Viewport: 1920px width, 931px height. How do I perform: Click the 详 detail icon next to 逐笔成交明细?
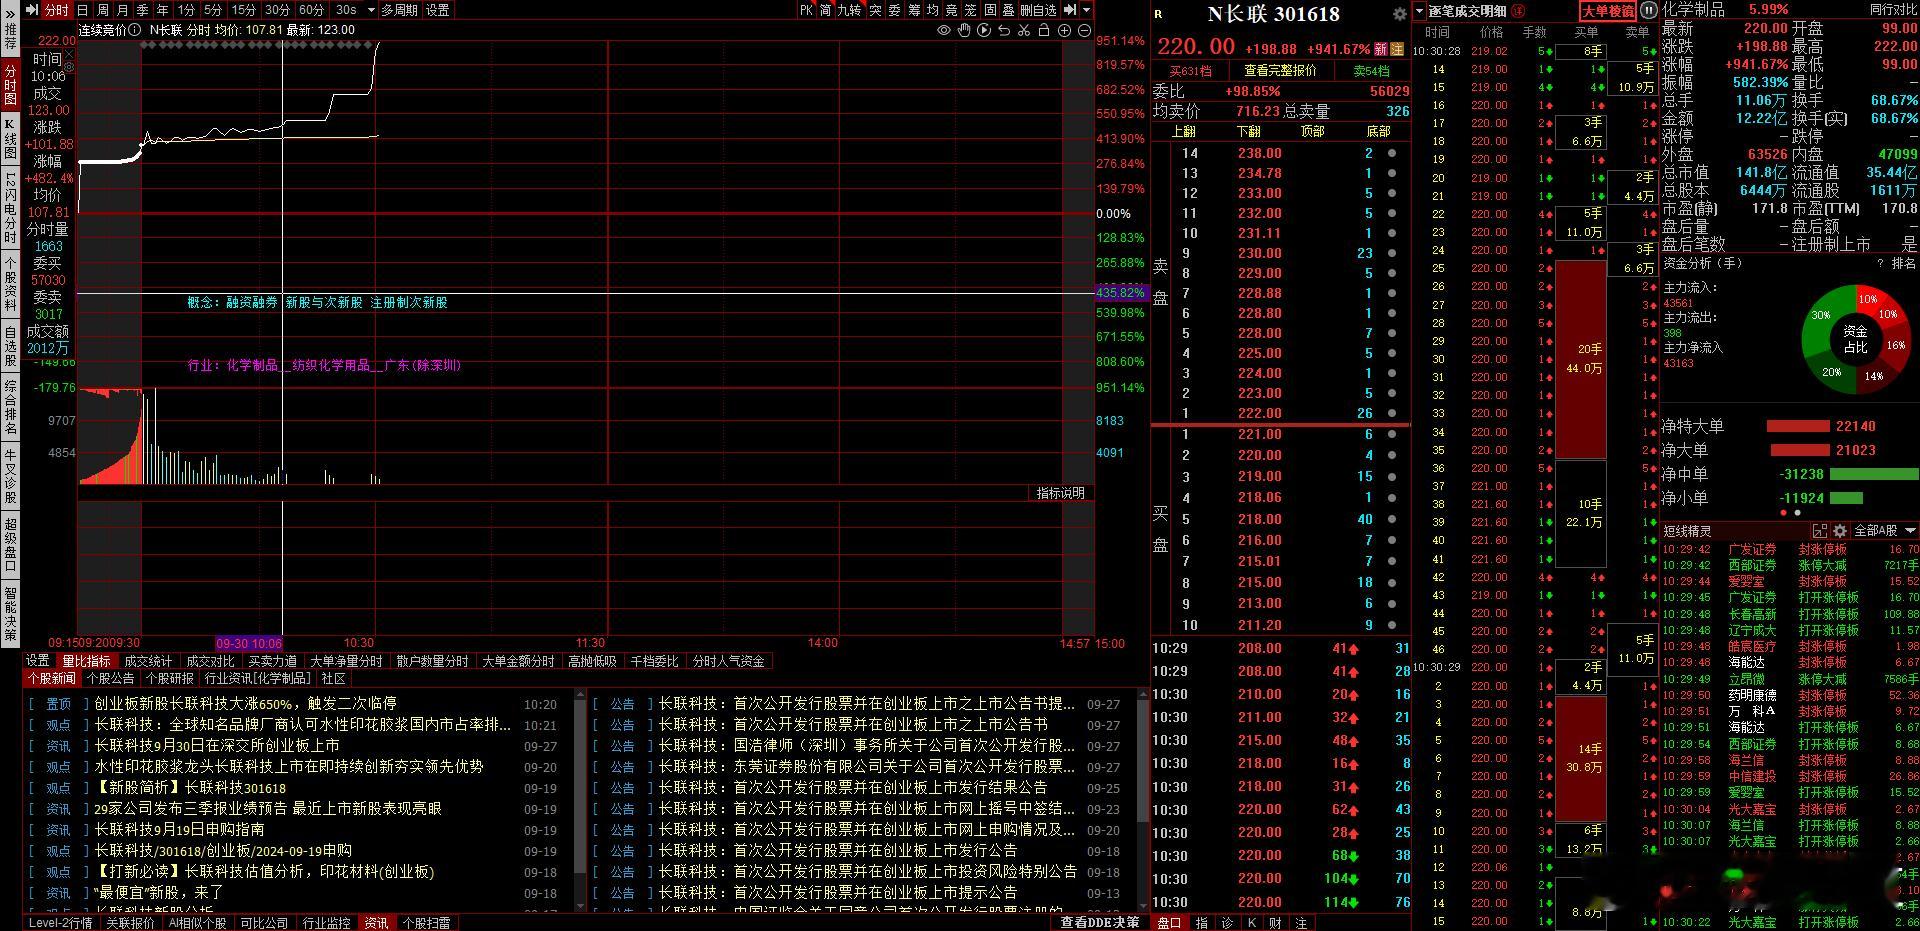pos(1517,11)
